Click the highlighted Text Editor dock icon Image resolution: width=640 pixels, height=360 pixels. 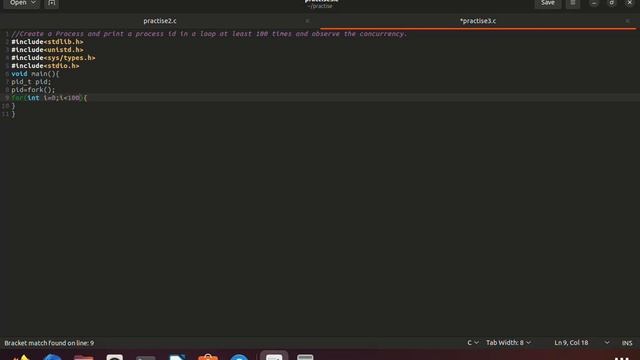point(274,356)
